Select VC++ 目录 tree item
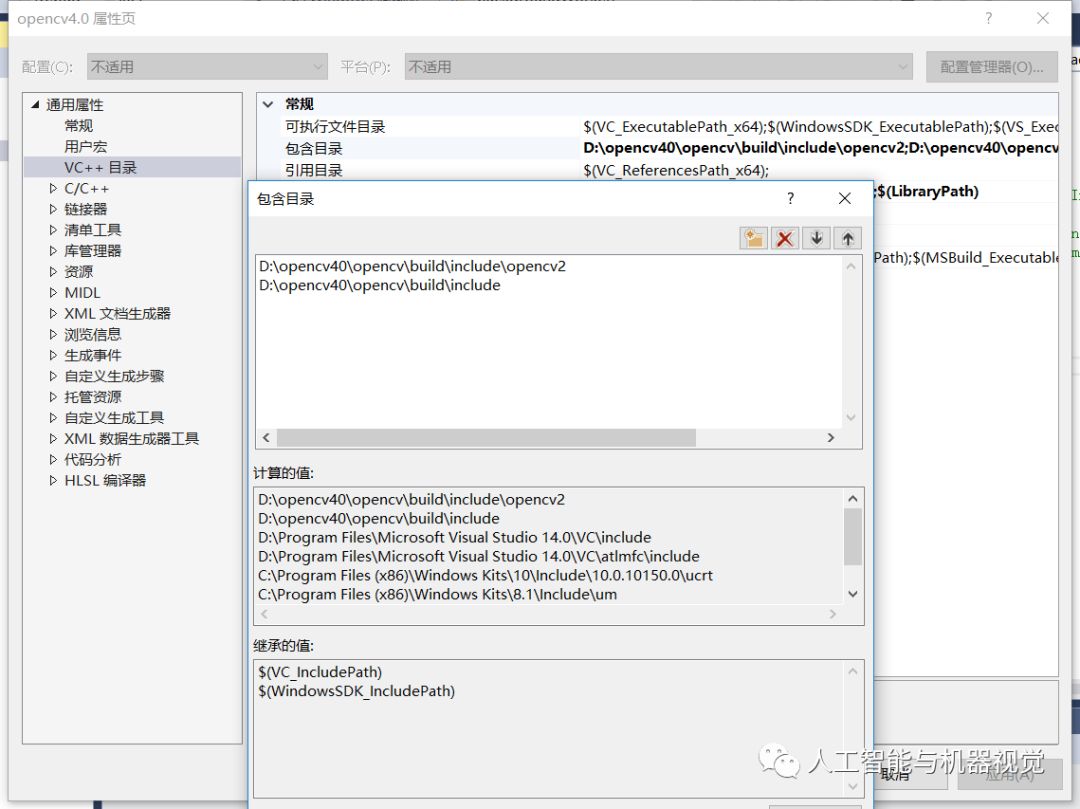Screen dimensions: 1080x809 pos(101,167)
